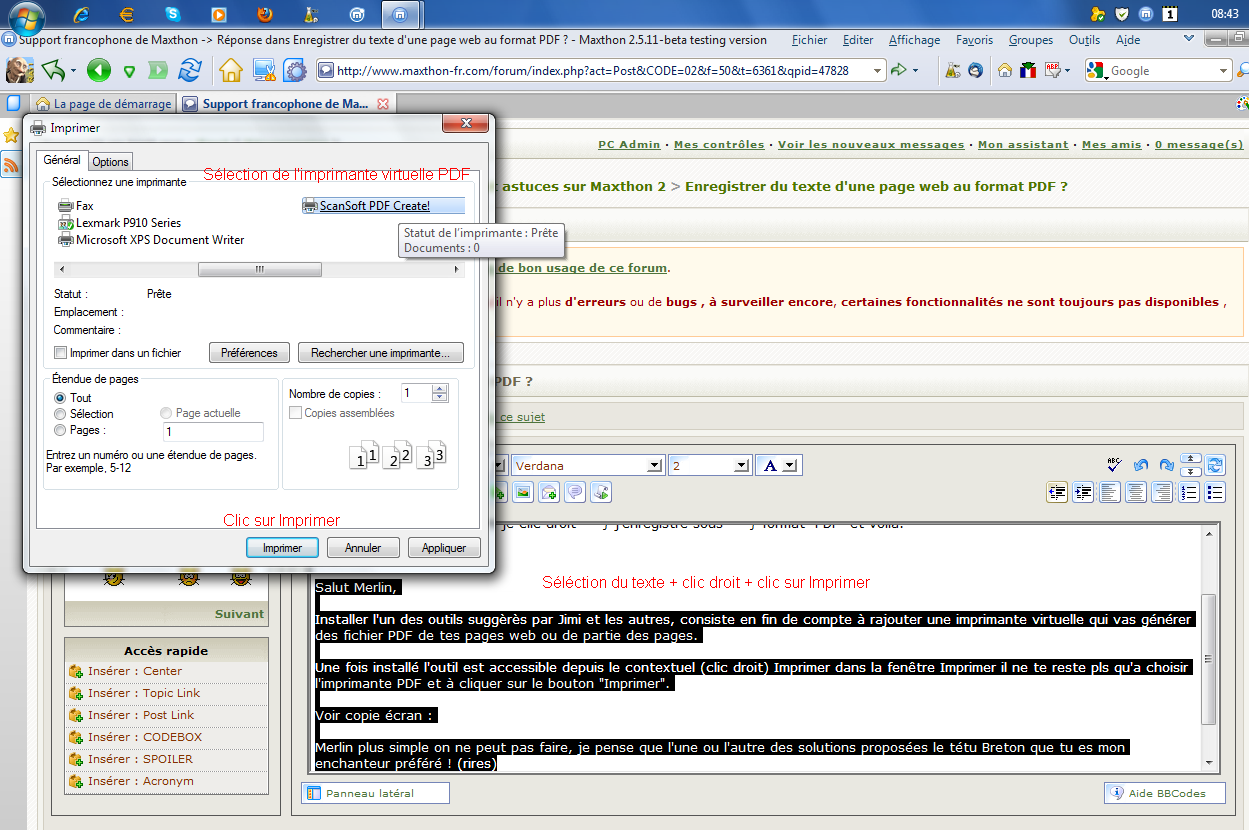Insert numbered list in editor

pos(1189,492)
